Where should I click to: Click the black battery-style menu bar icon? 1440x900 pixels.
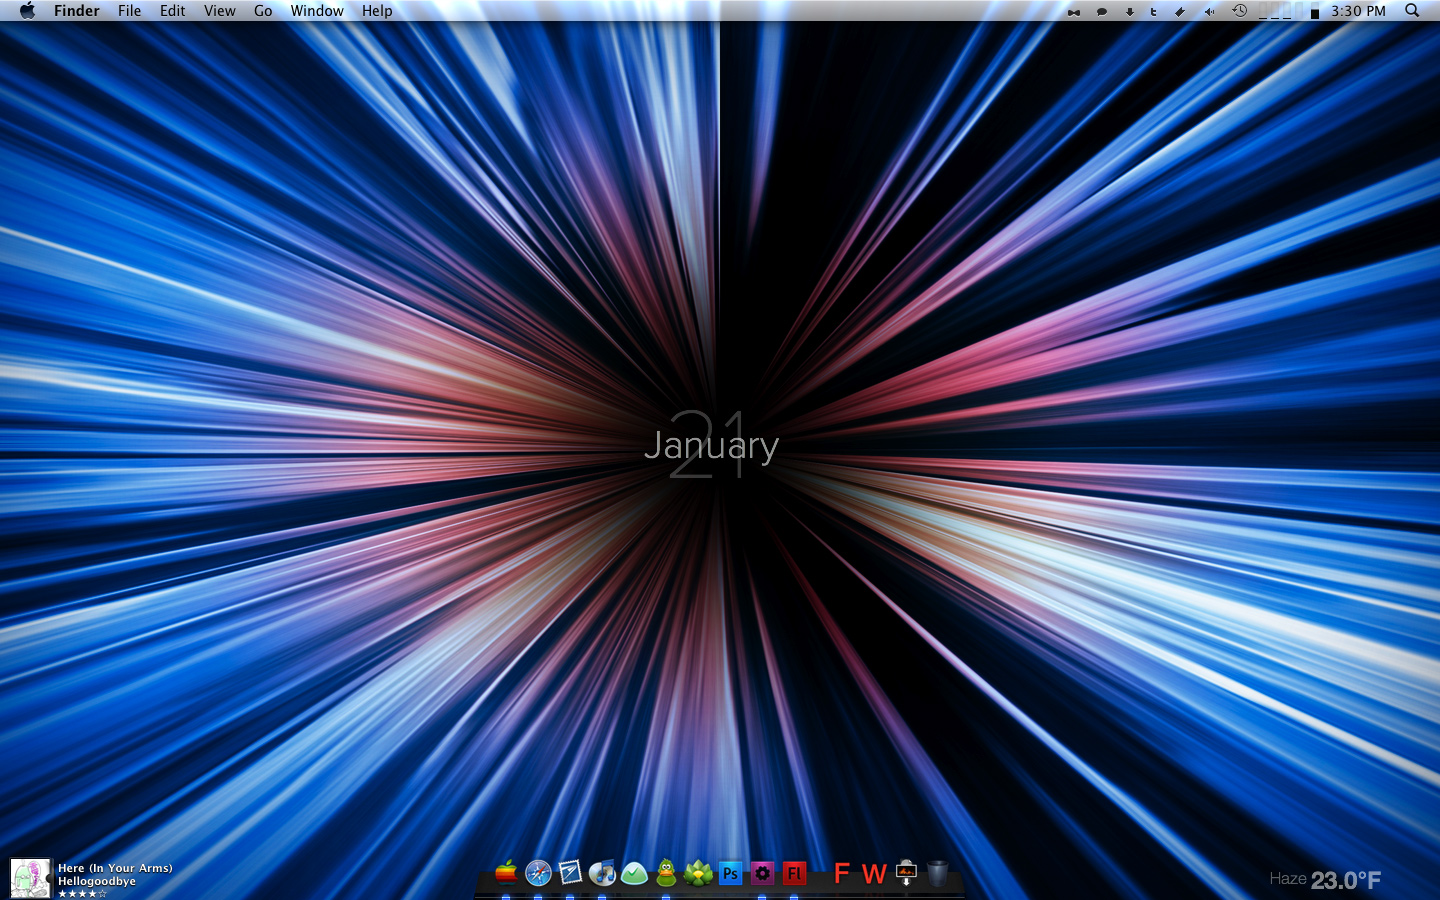tap(1314, 12)
